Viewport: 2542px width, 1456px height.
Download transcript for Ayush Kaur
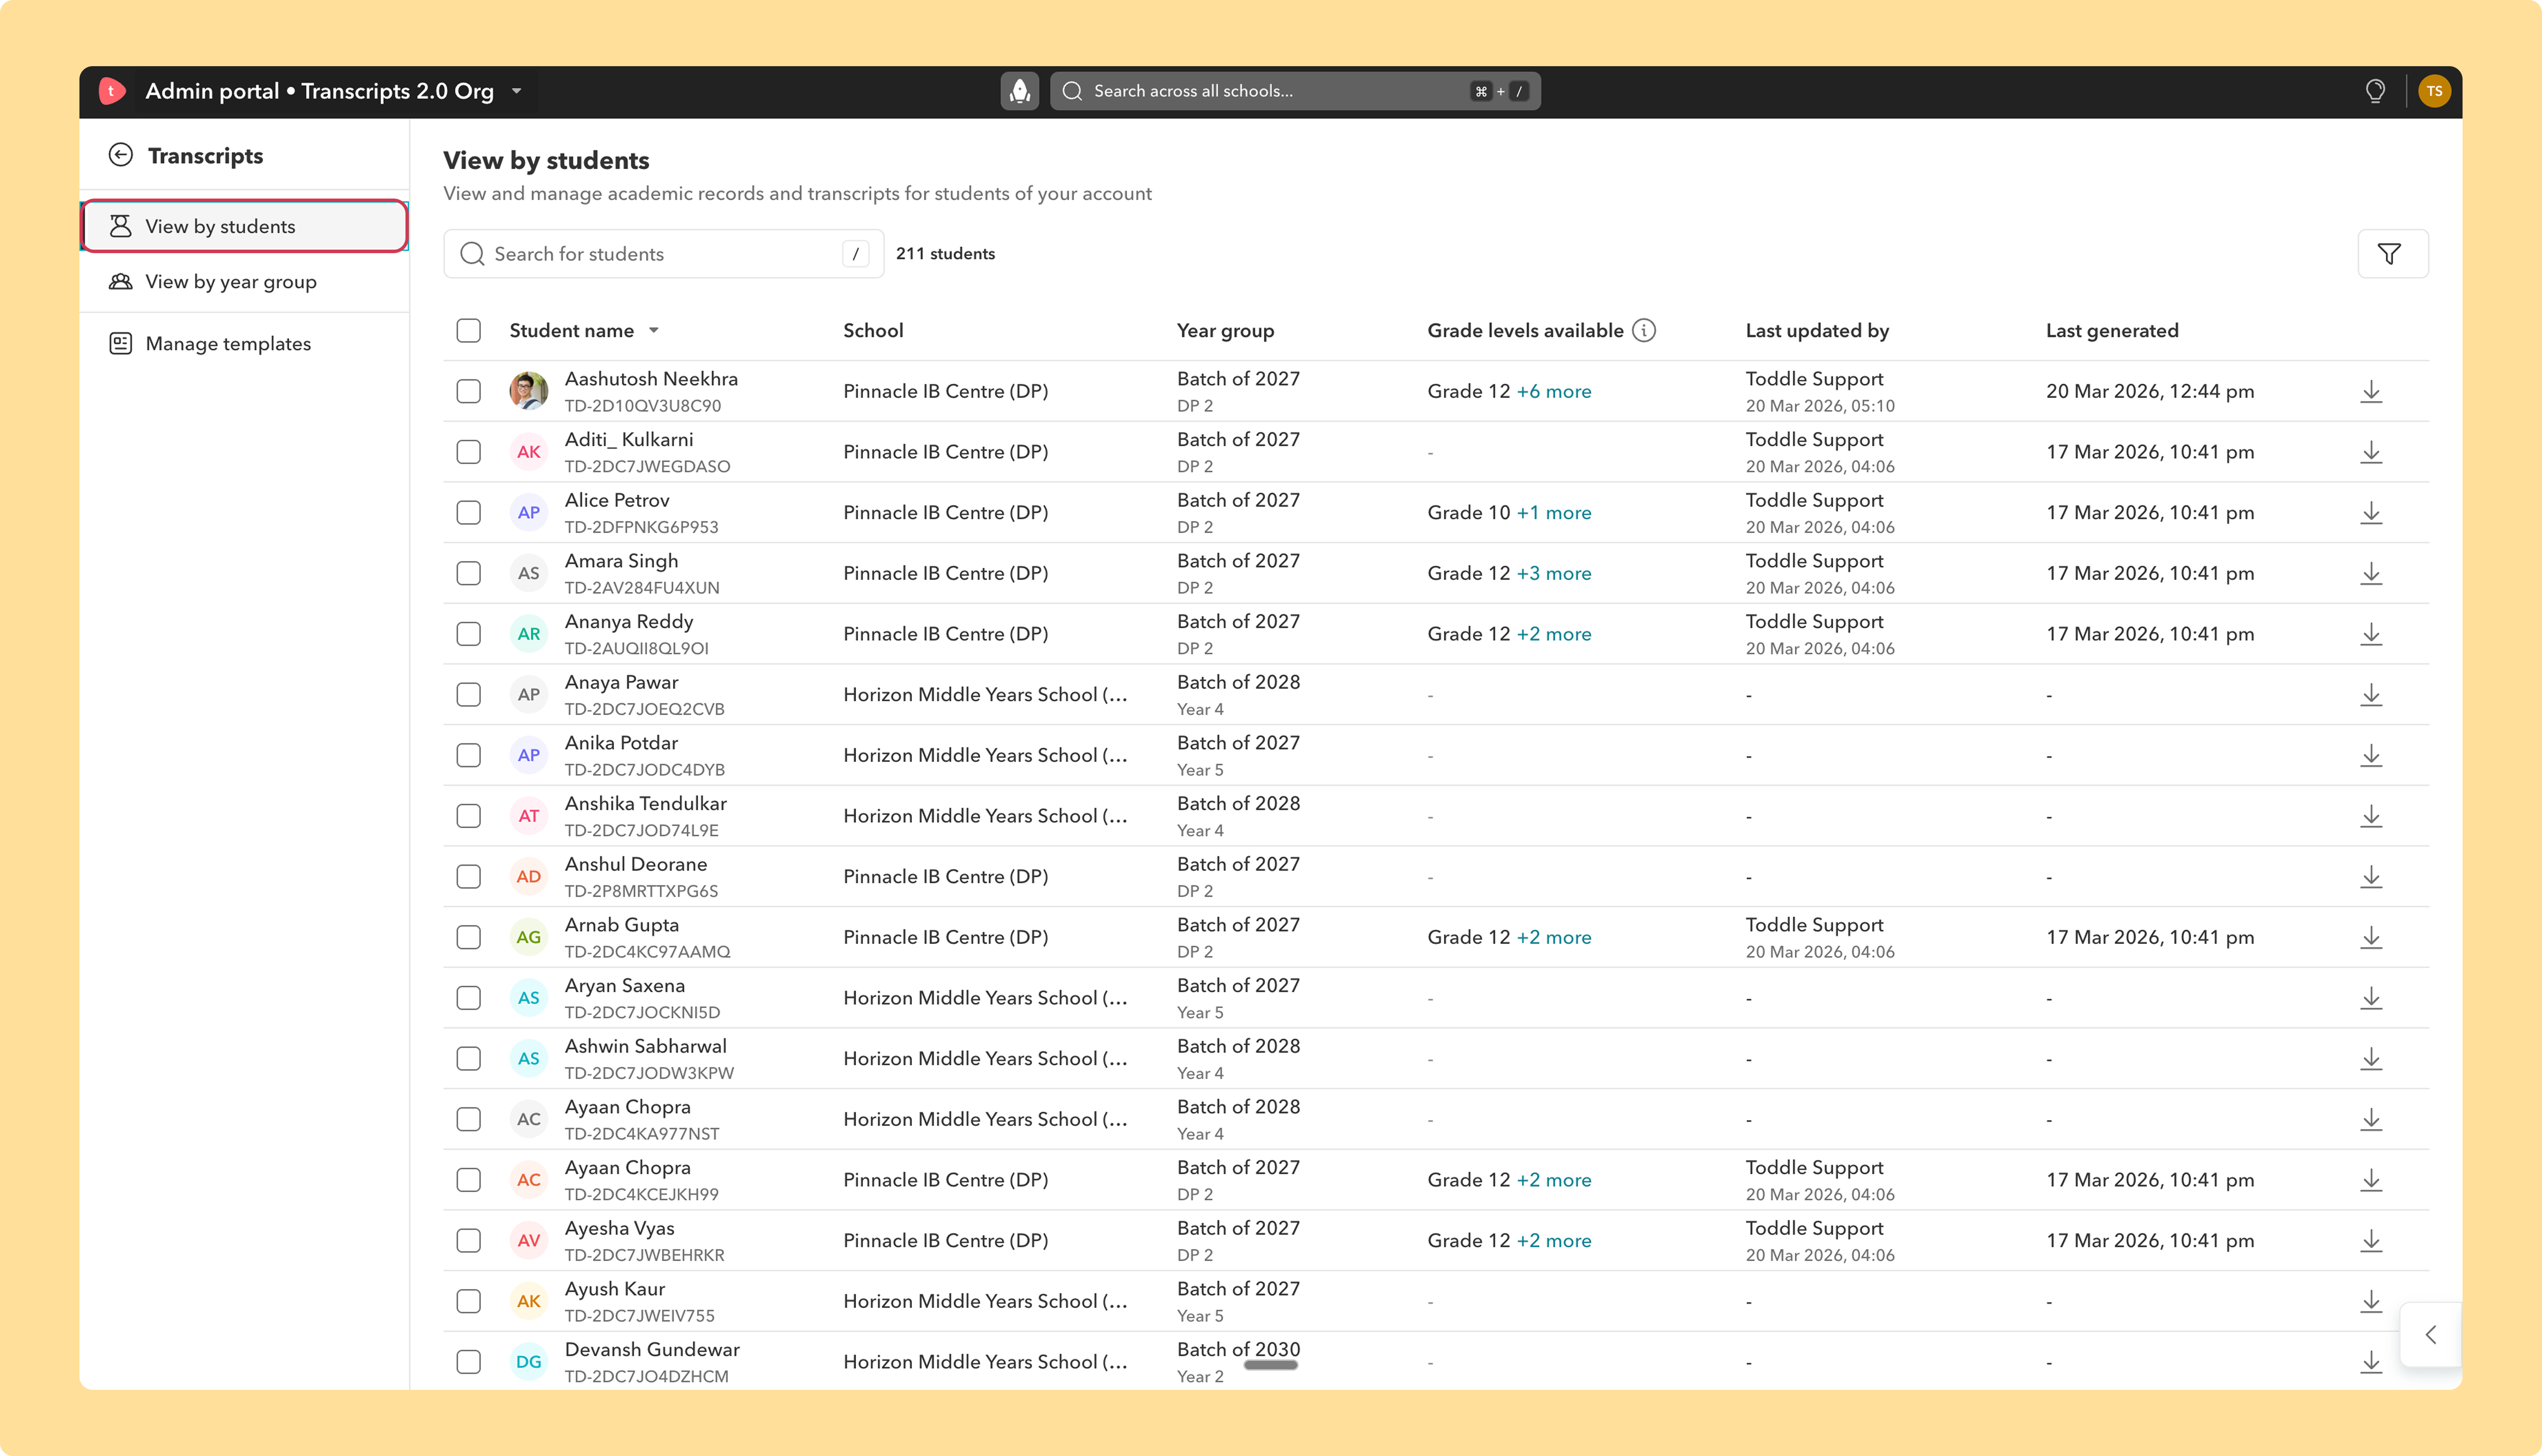2371,1301
